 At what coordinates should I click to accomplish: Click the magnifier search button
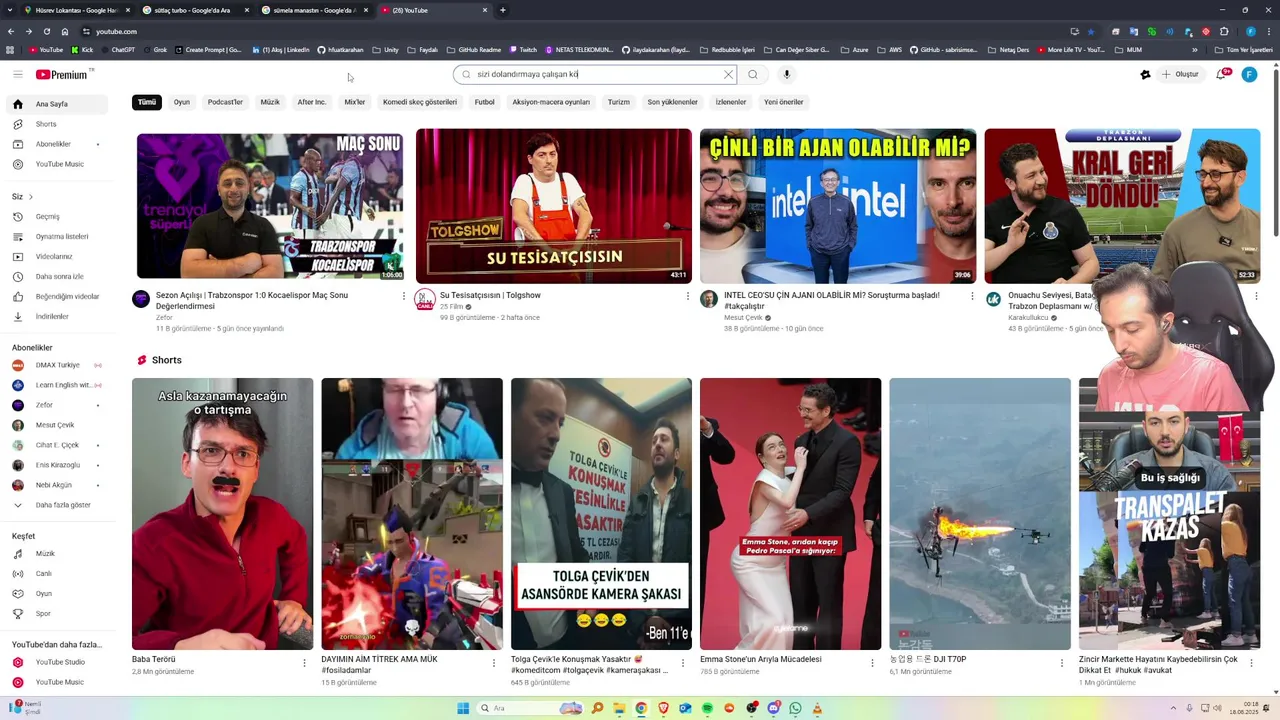pyautogui.click(x=753, y=74)
